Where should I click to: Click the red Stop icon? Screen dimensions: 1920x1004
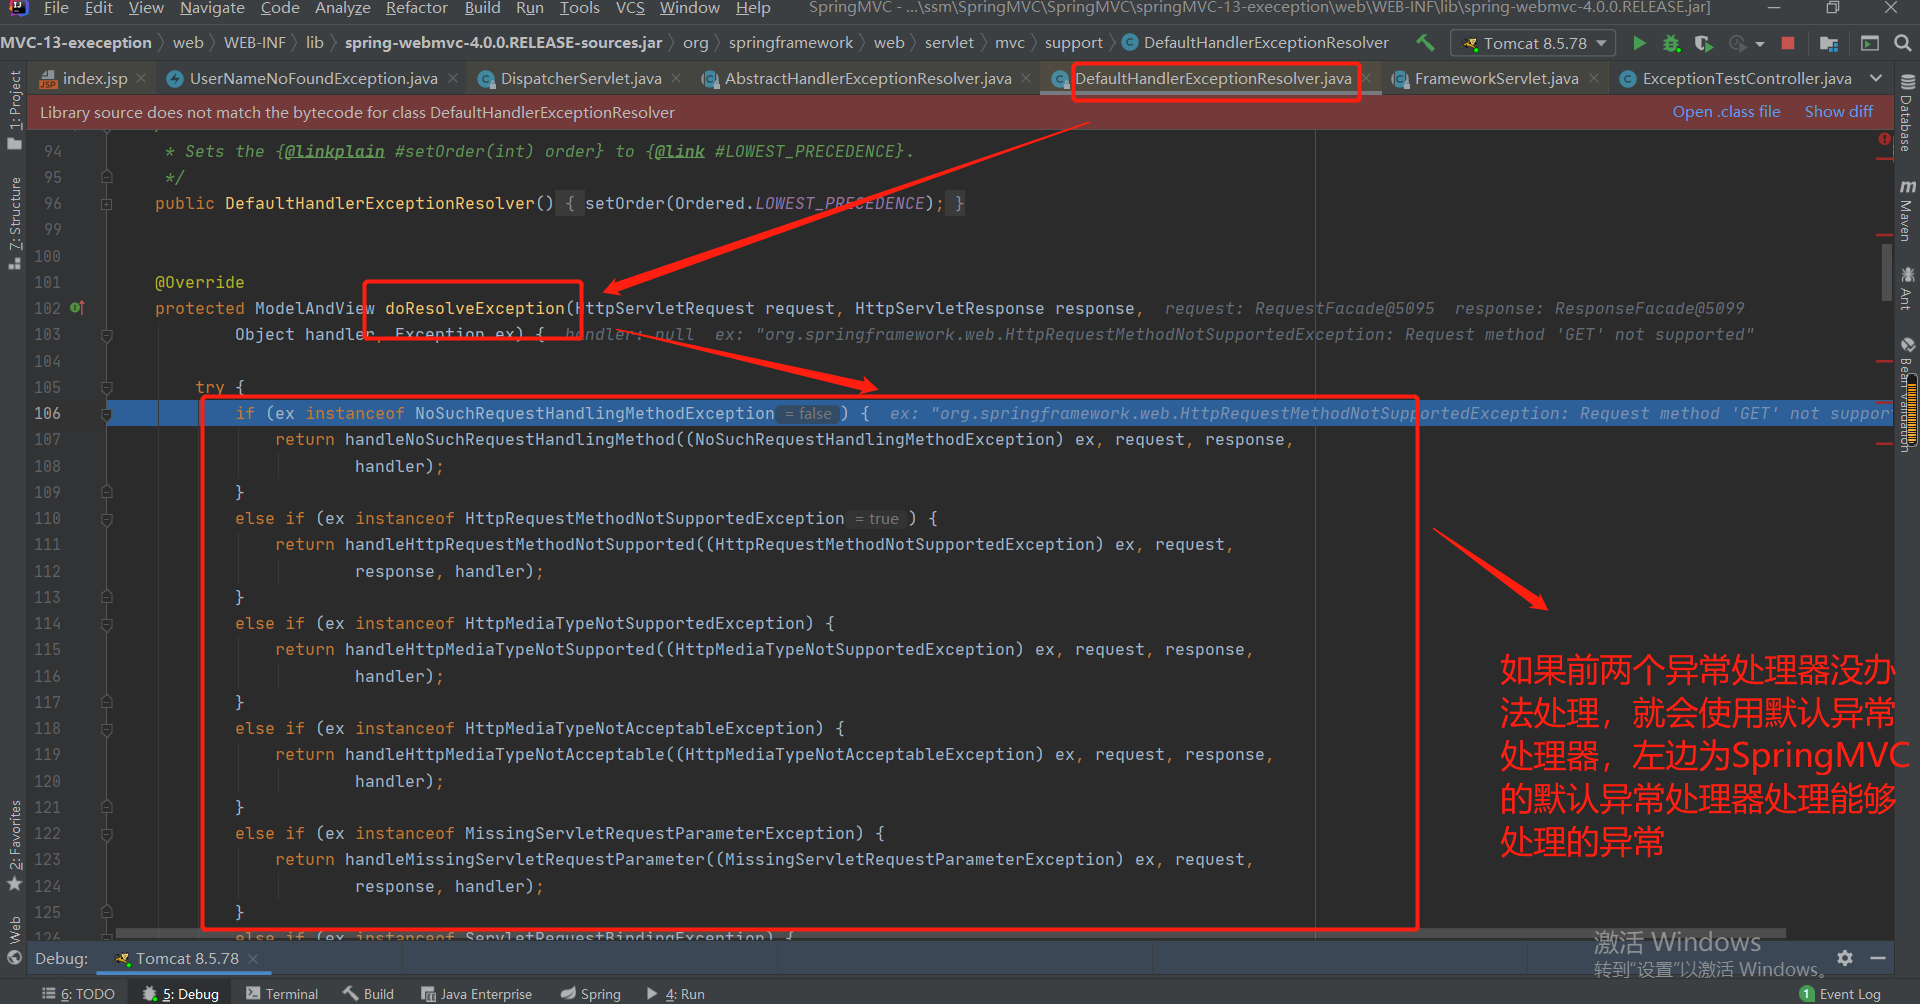pos(1788,43)
